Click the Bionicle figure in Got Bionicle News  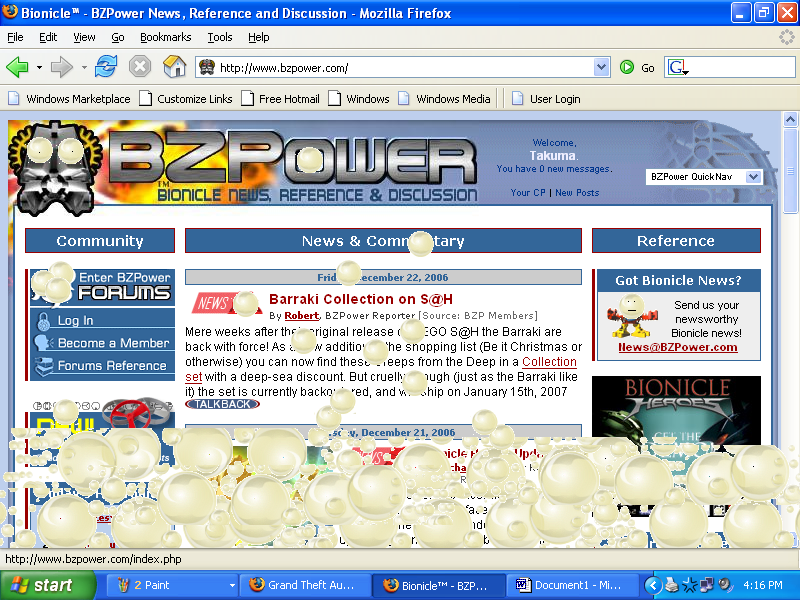tap(632, 317)
